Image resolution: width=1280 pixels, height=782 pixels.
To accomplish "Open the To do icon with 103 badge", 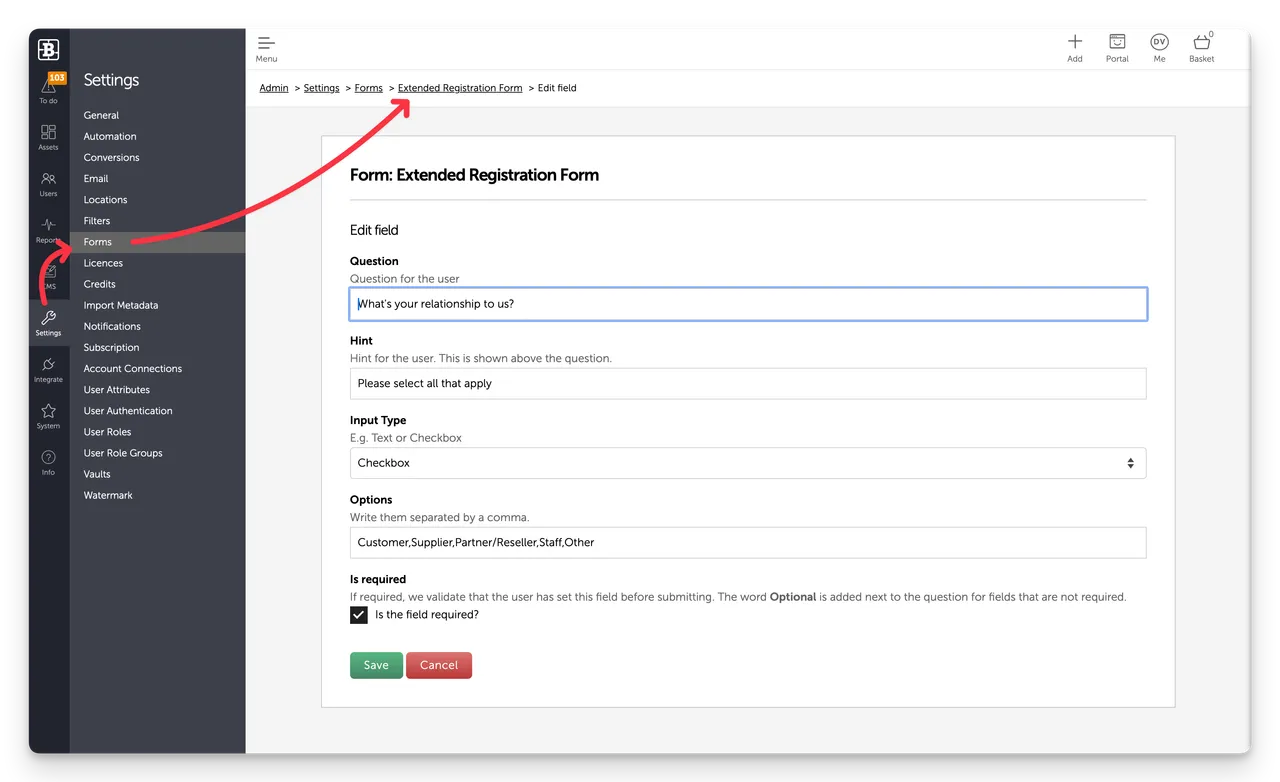I will (49, 88).
